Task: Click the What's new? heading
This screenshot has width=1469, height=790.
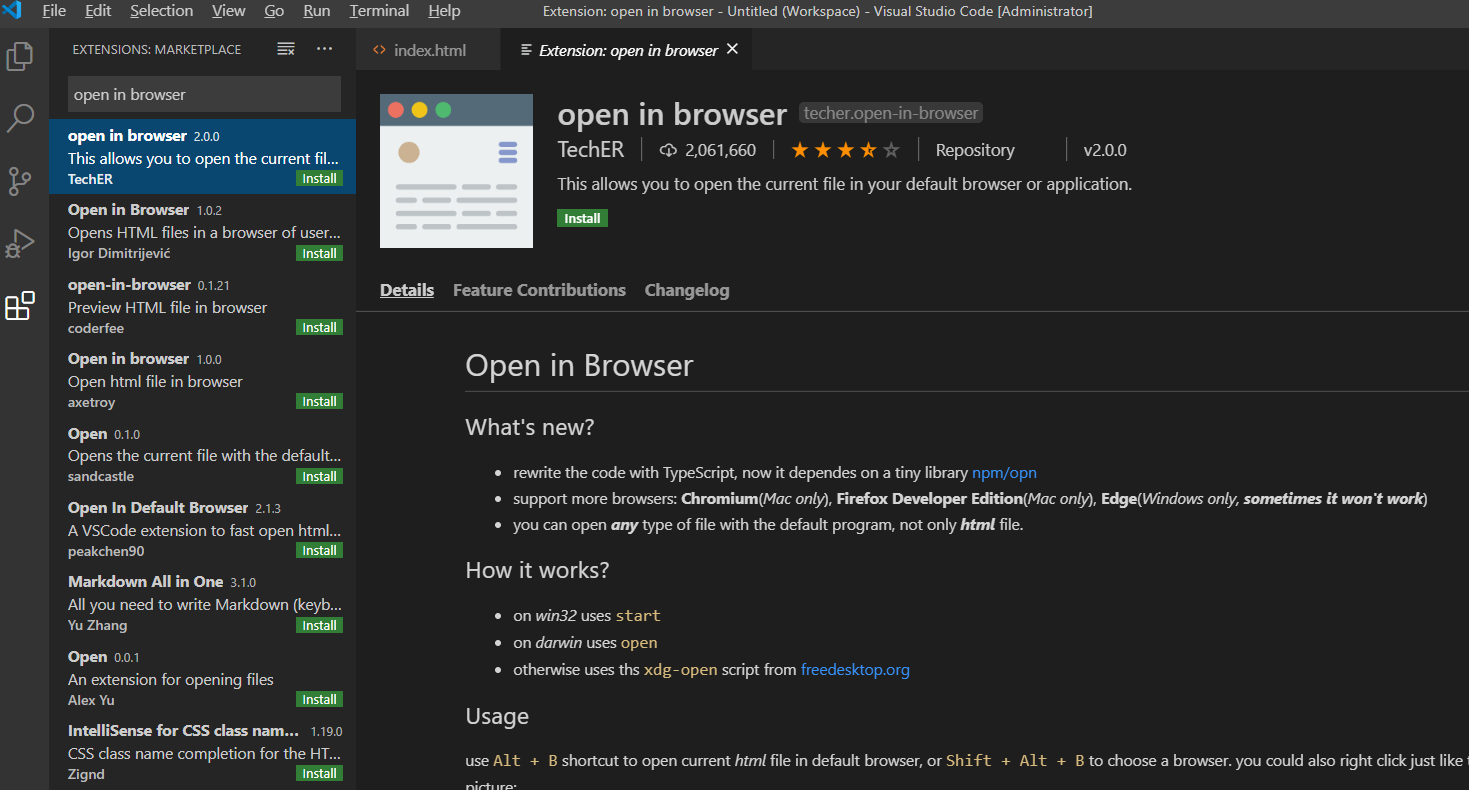Action: (x=530, y=427)
